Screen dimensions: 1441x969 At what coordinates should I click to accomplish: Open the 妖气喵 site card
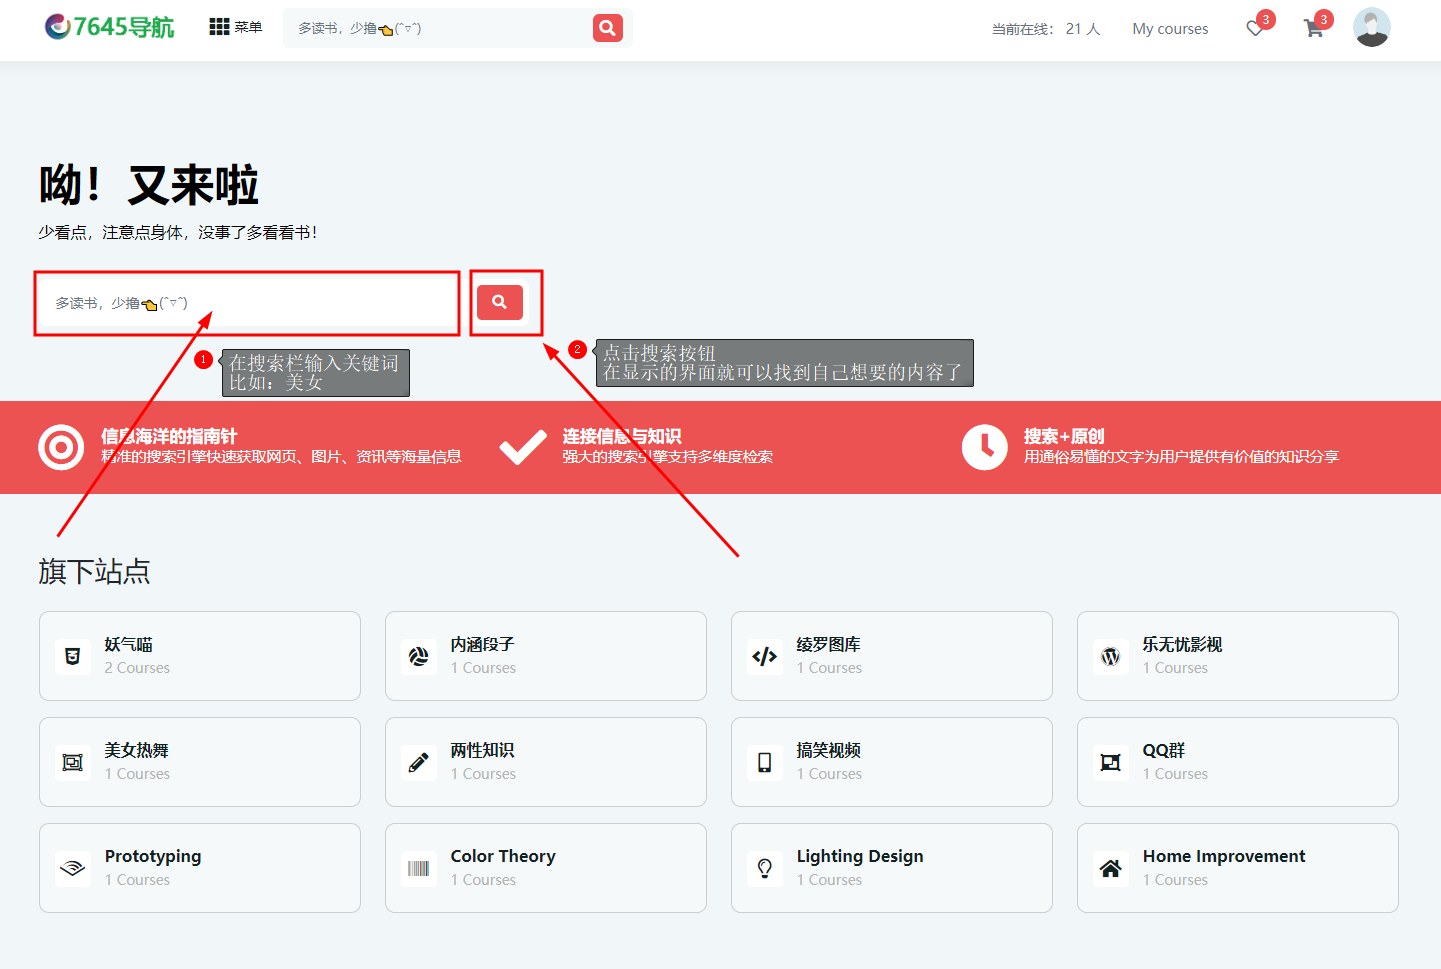pyautogui.click(x=200, y=656)
